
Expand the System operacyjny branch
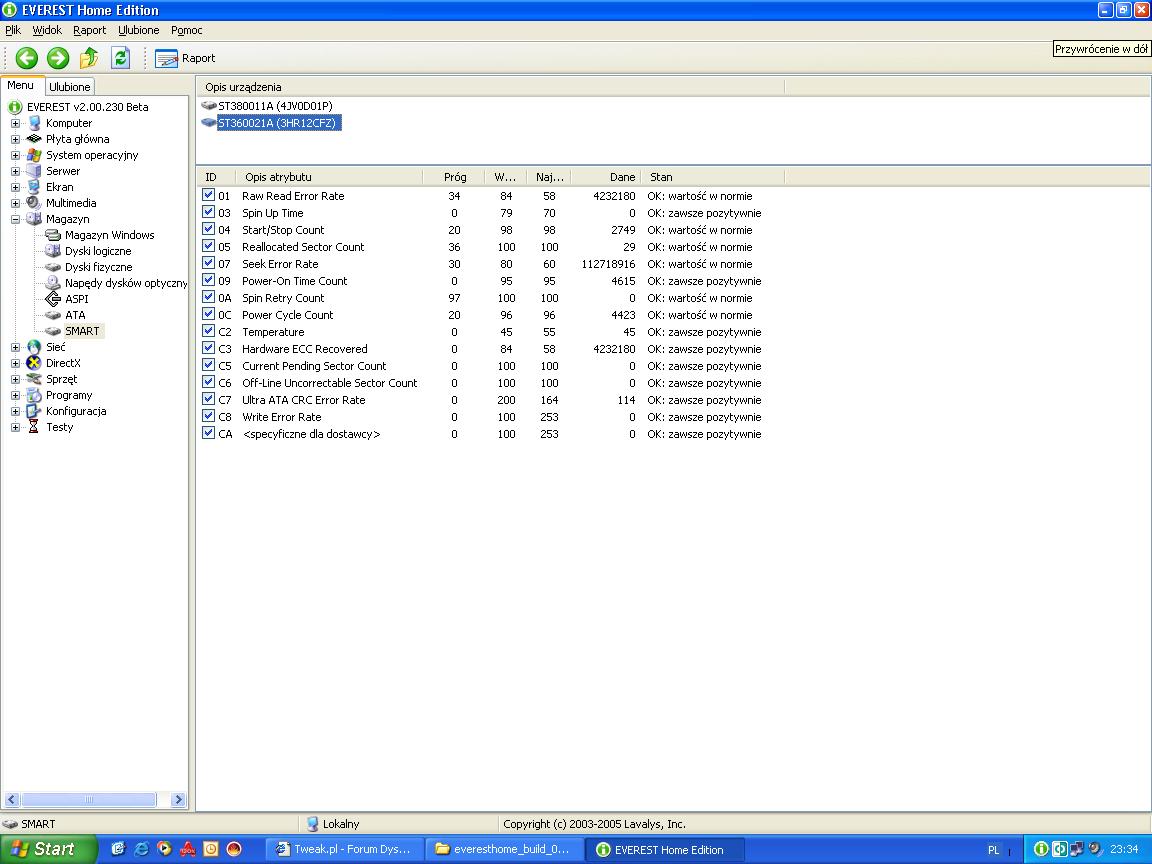[x=15, y=156]
